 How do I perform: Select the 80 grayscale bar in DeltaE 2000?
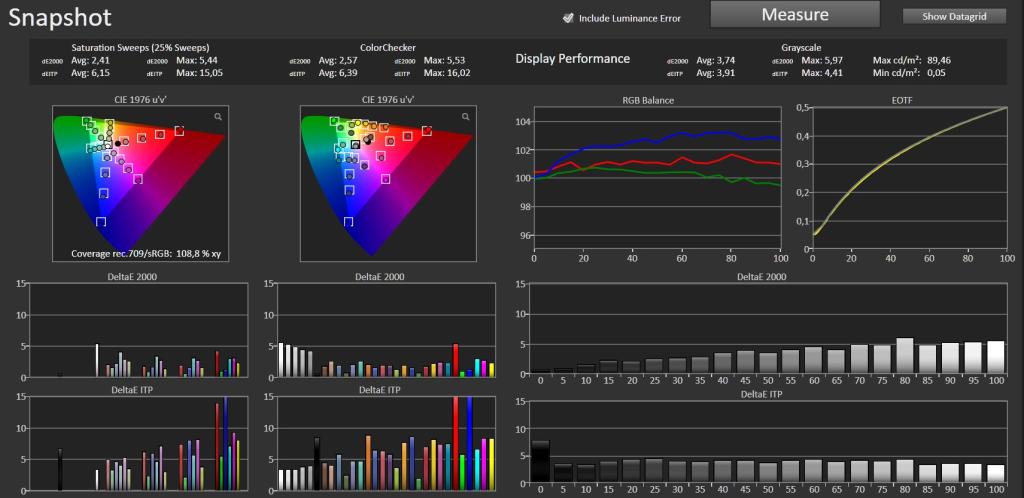tap(904, 355)
